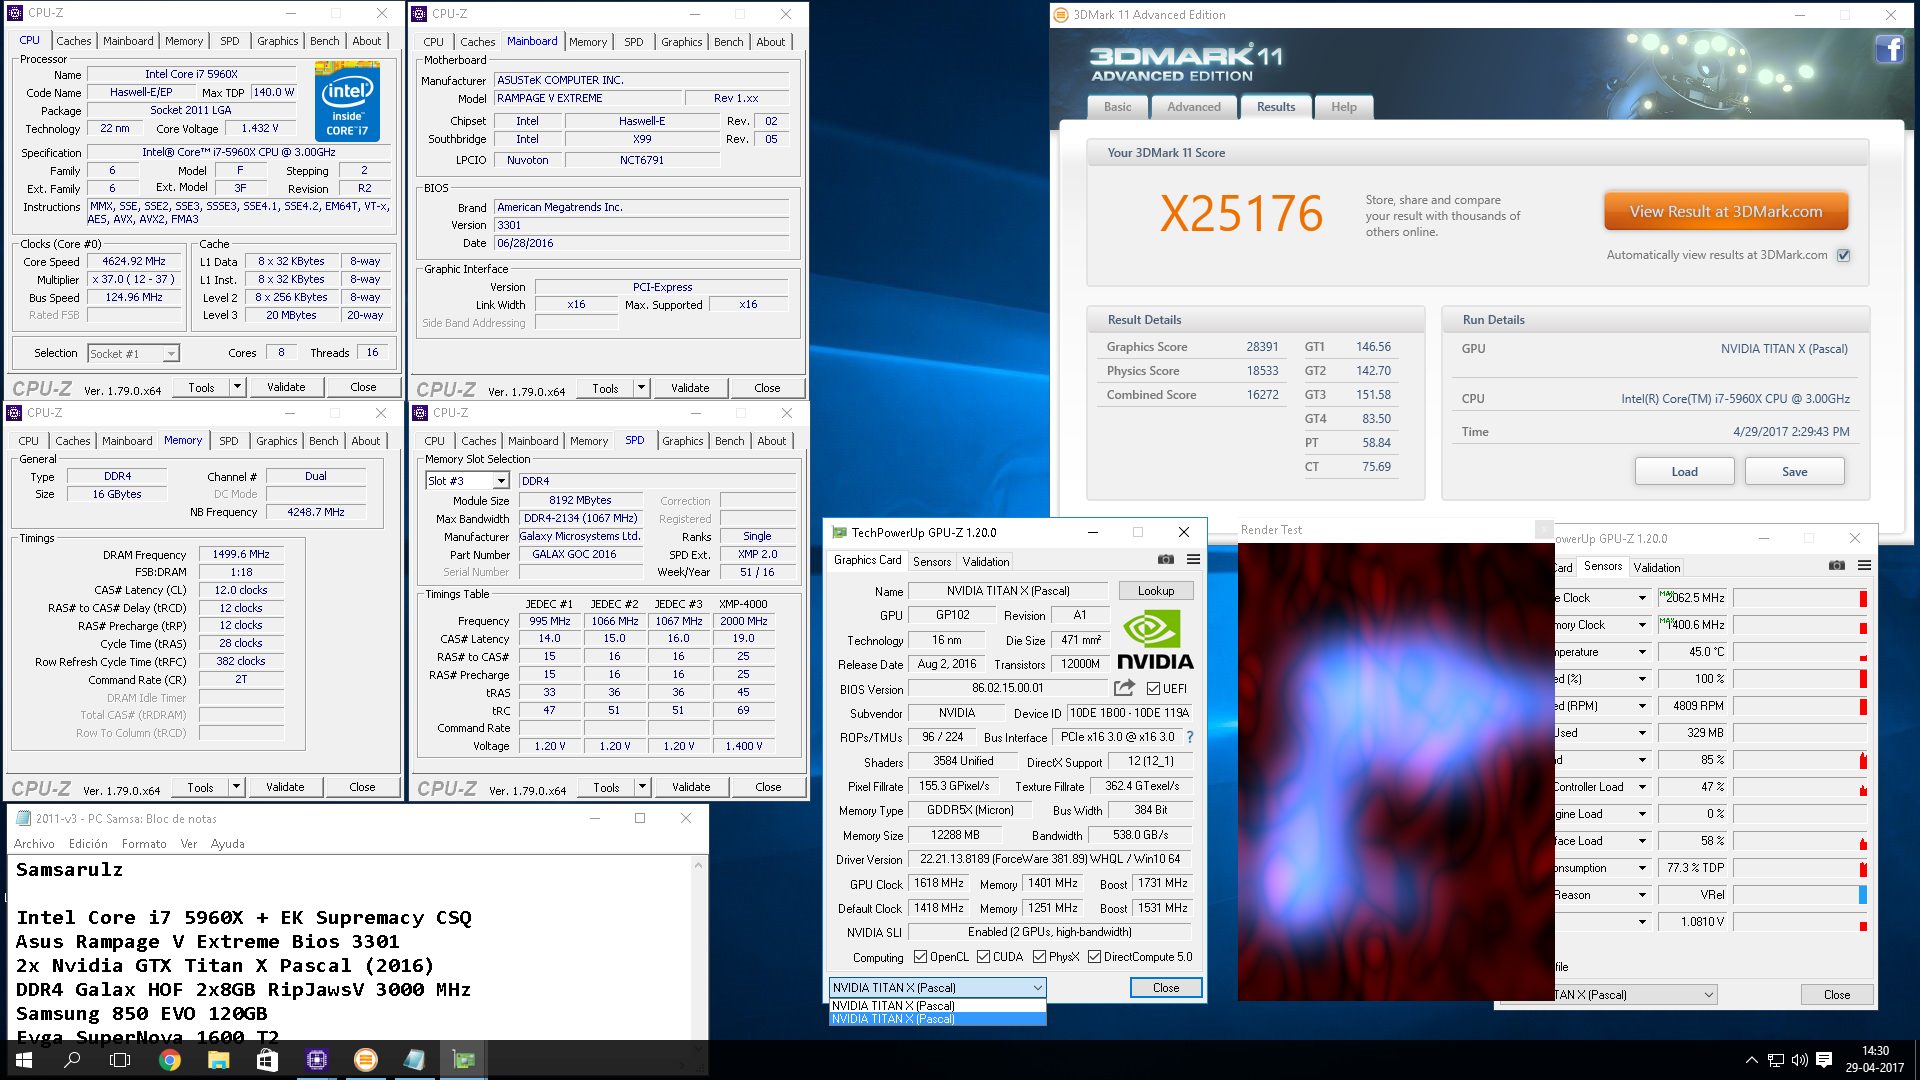1920x1080 pixels.
Task: Click Close button in GPU-Z Graphics Card window
Action: (1166, 987)
